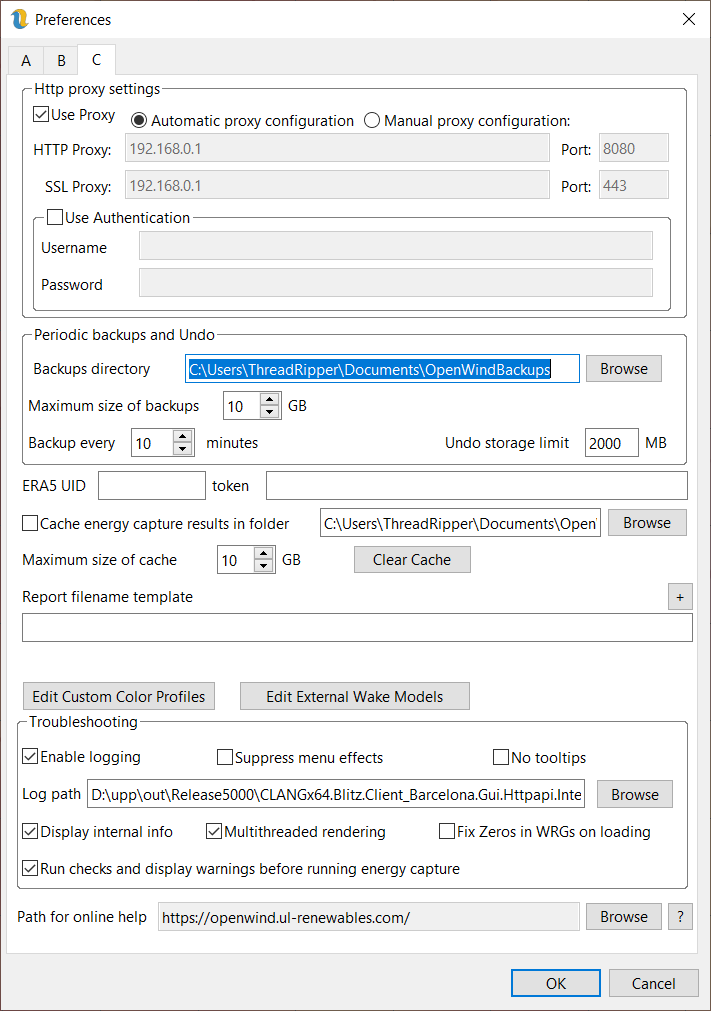
Task: Click into the ERA5 UID field
Action: pos(151,486)
